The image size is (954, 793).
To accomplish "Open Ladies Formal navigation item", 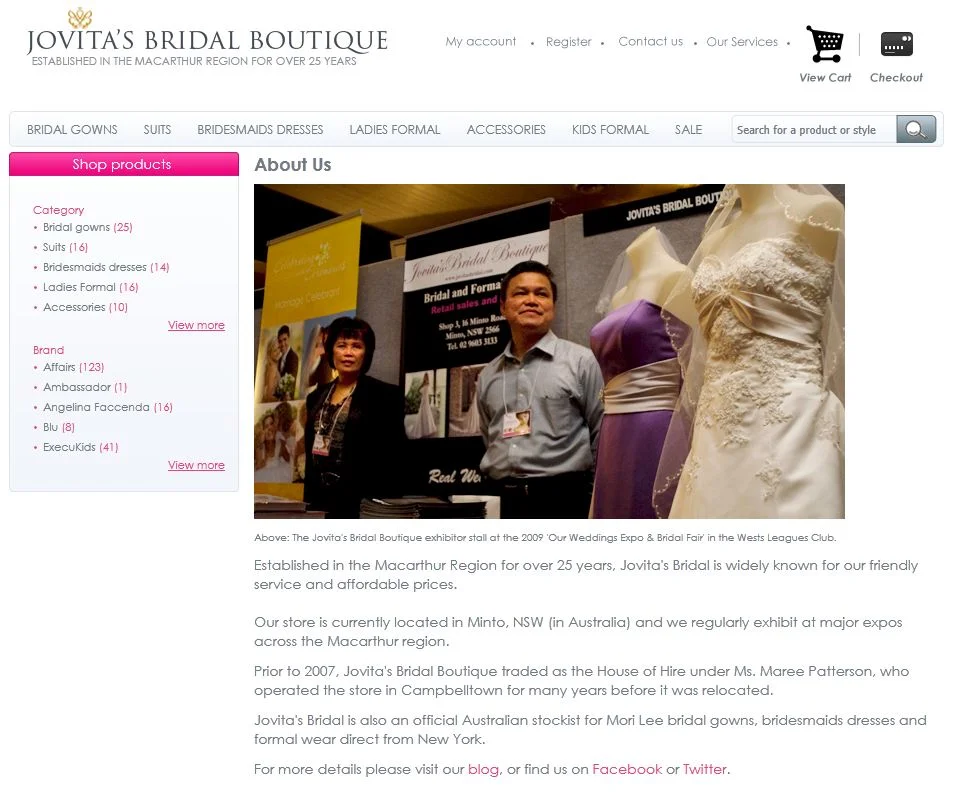I will click(394, 130).
